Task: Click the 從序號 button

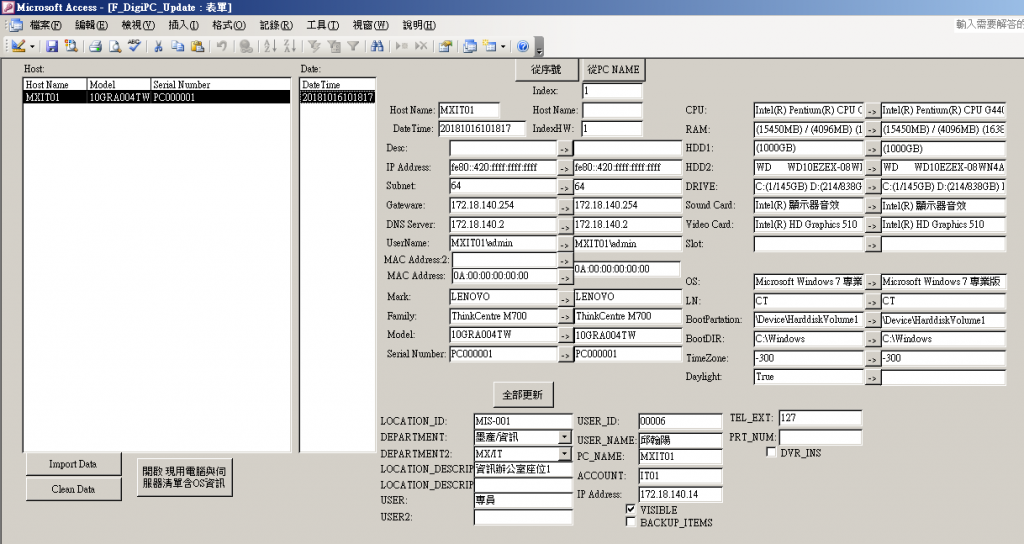Action: (546, 69)
